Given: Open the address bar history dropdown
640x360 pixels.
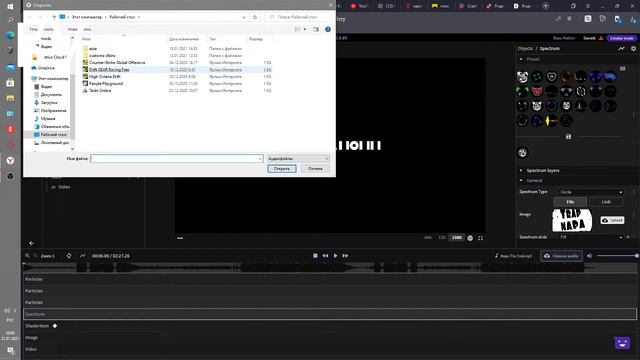Looking at the screenshot, I should [244, 17].
